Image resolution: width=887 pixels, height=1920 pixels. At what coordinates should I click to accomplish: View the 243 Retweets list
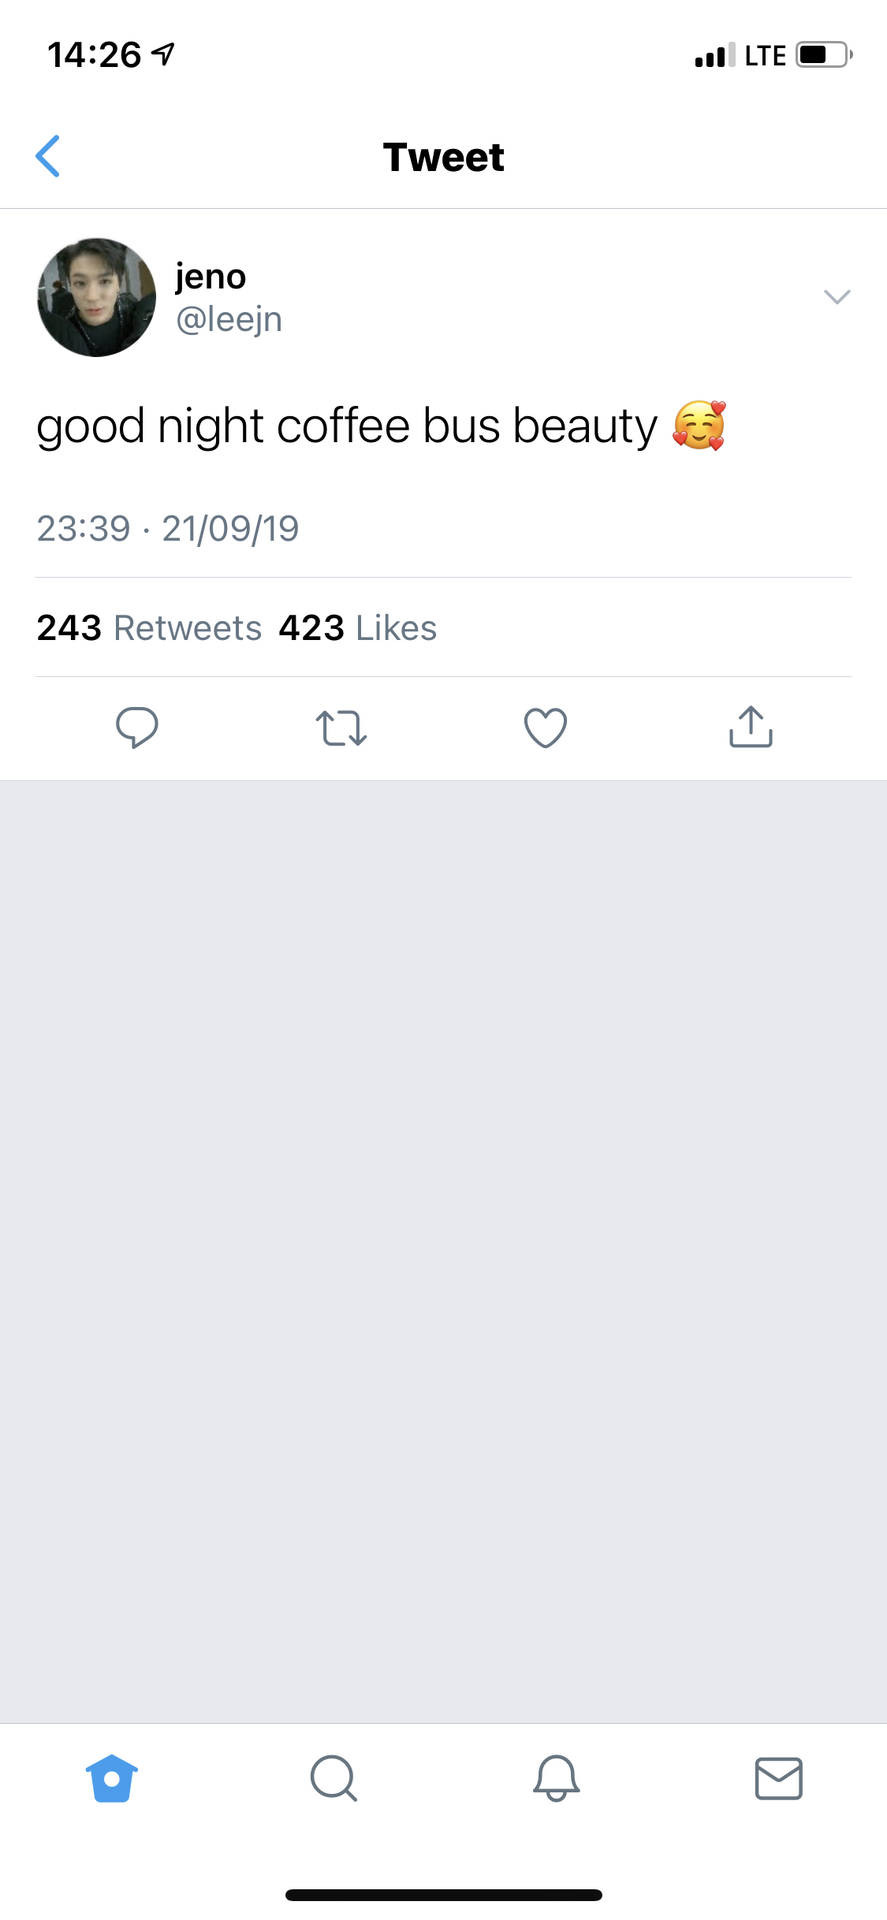click(149, 628)
